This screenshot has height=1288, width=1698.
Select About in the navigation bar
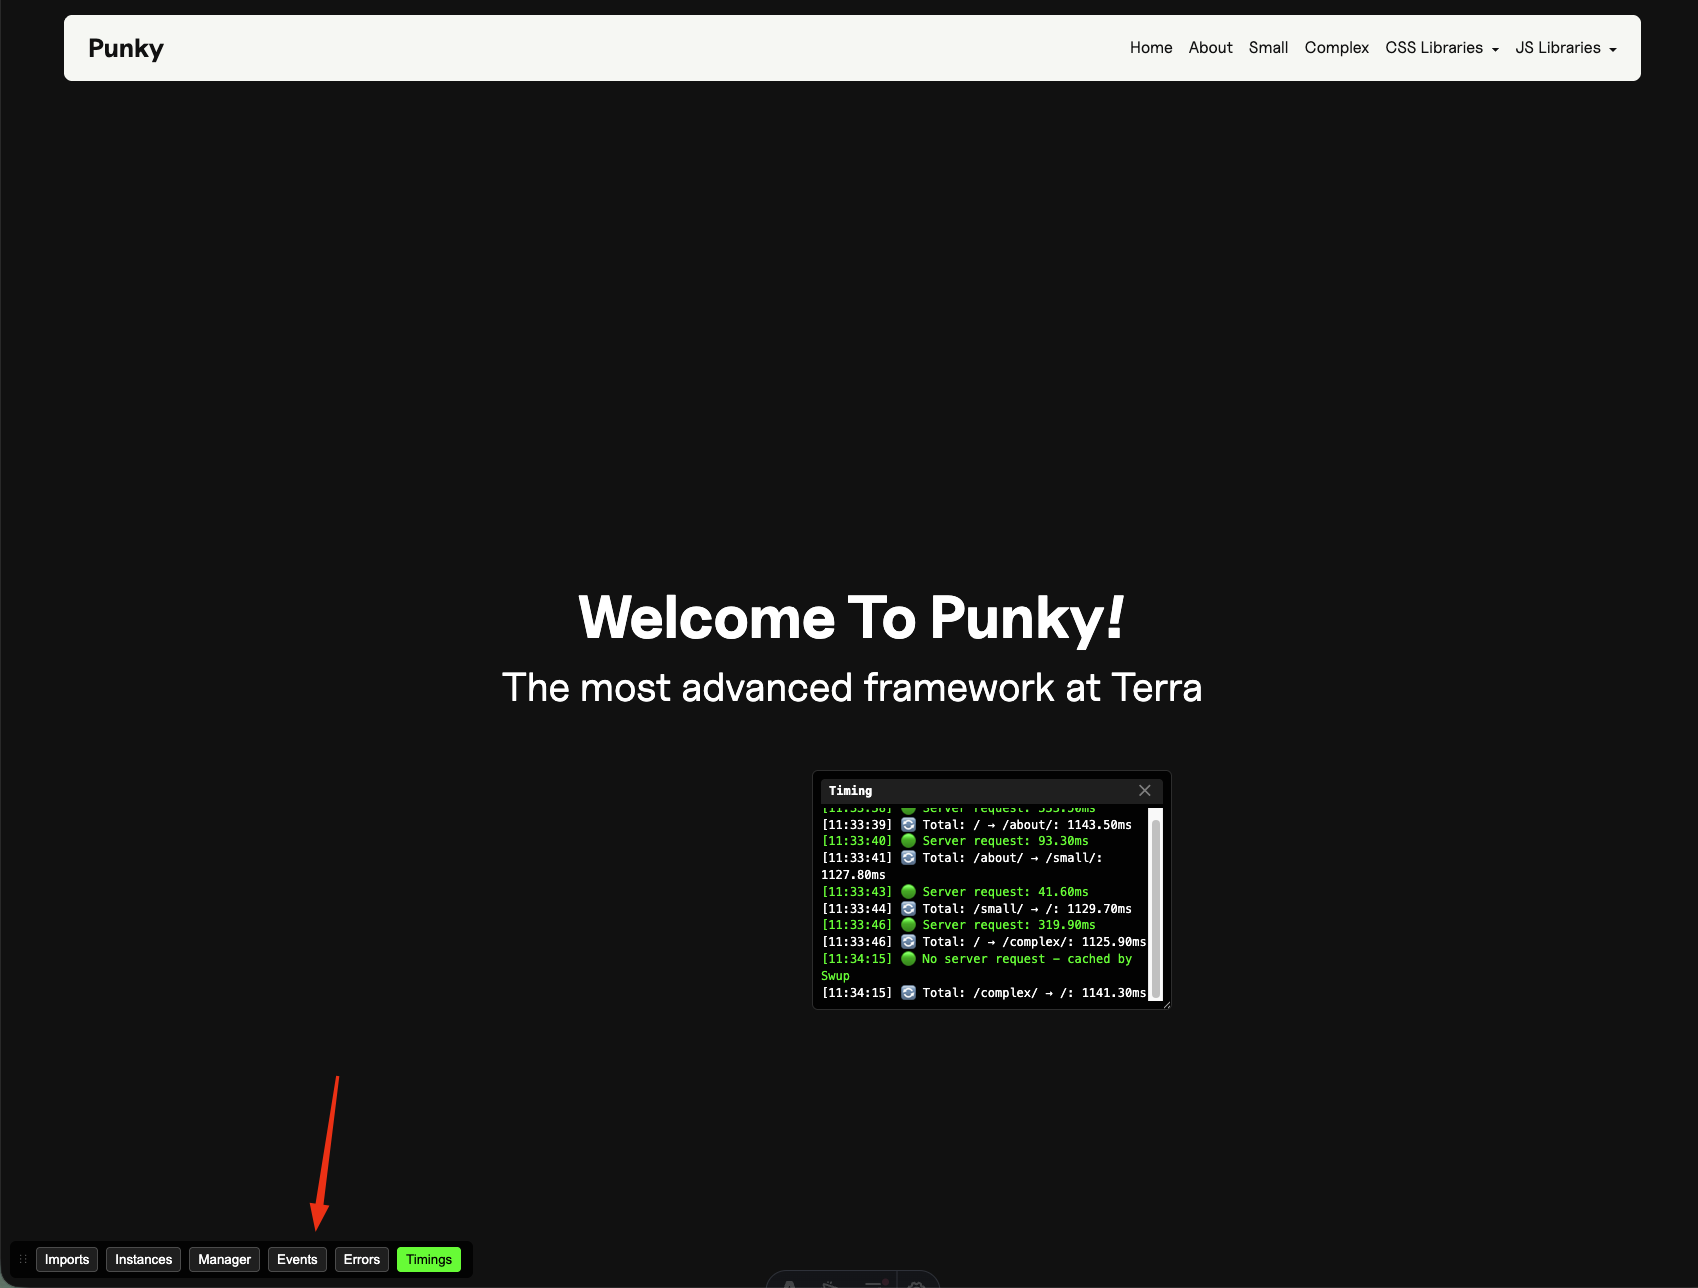point(1210,47)
